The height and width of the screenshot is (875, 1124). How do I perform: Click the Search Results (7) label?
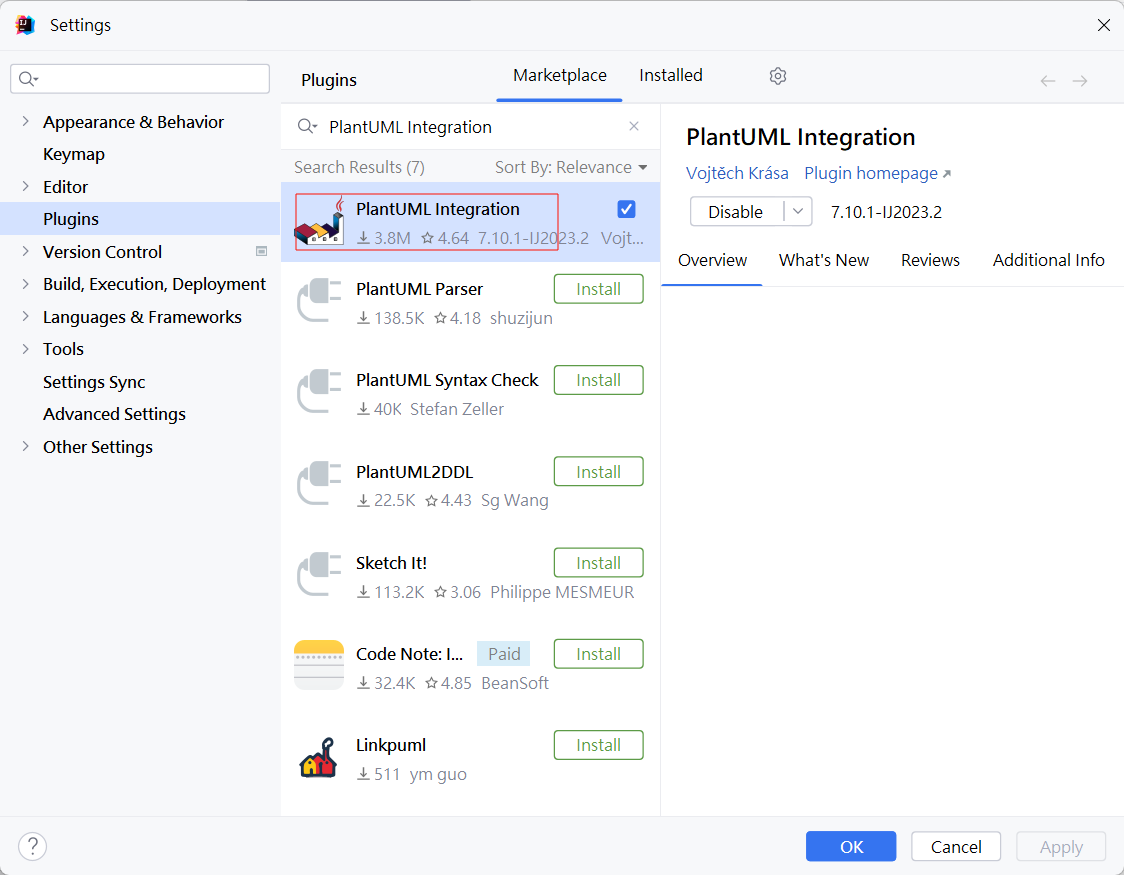[x=359, y=167]
